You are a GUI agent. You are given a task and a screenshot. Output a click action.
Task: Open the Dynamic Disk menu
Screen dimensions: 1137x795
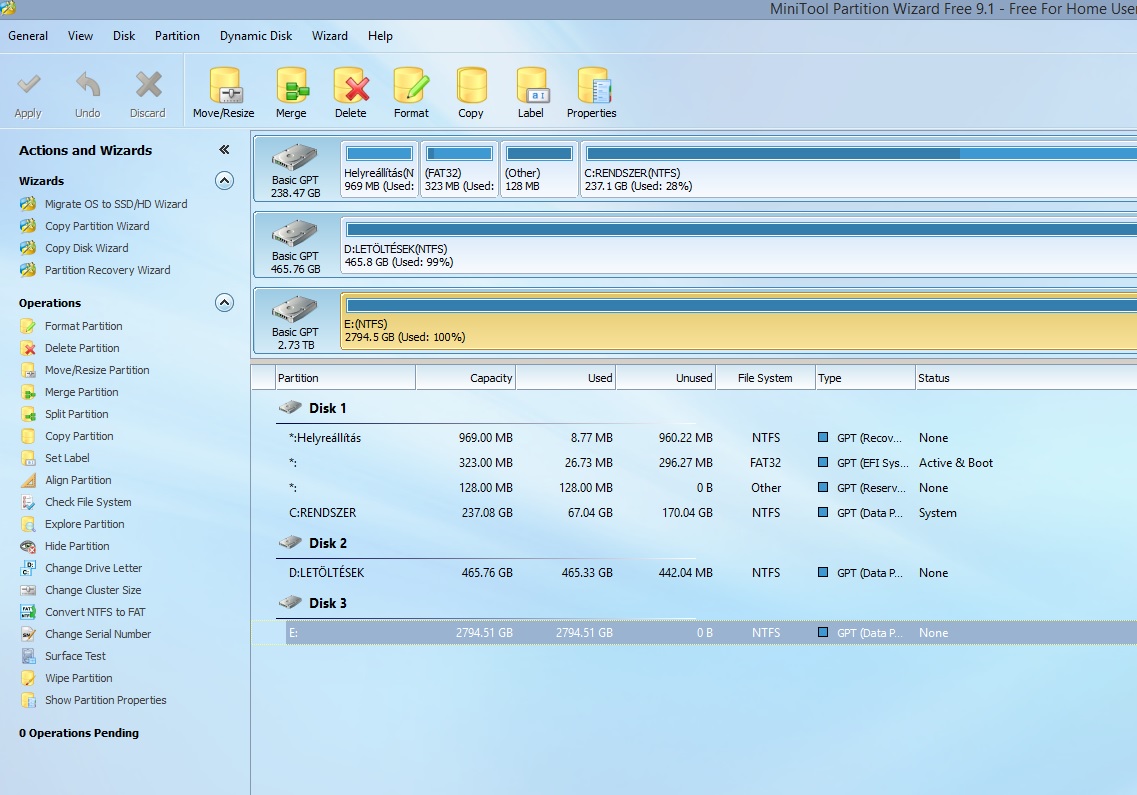click(x=256, y=36)
